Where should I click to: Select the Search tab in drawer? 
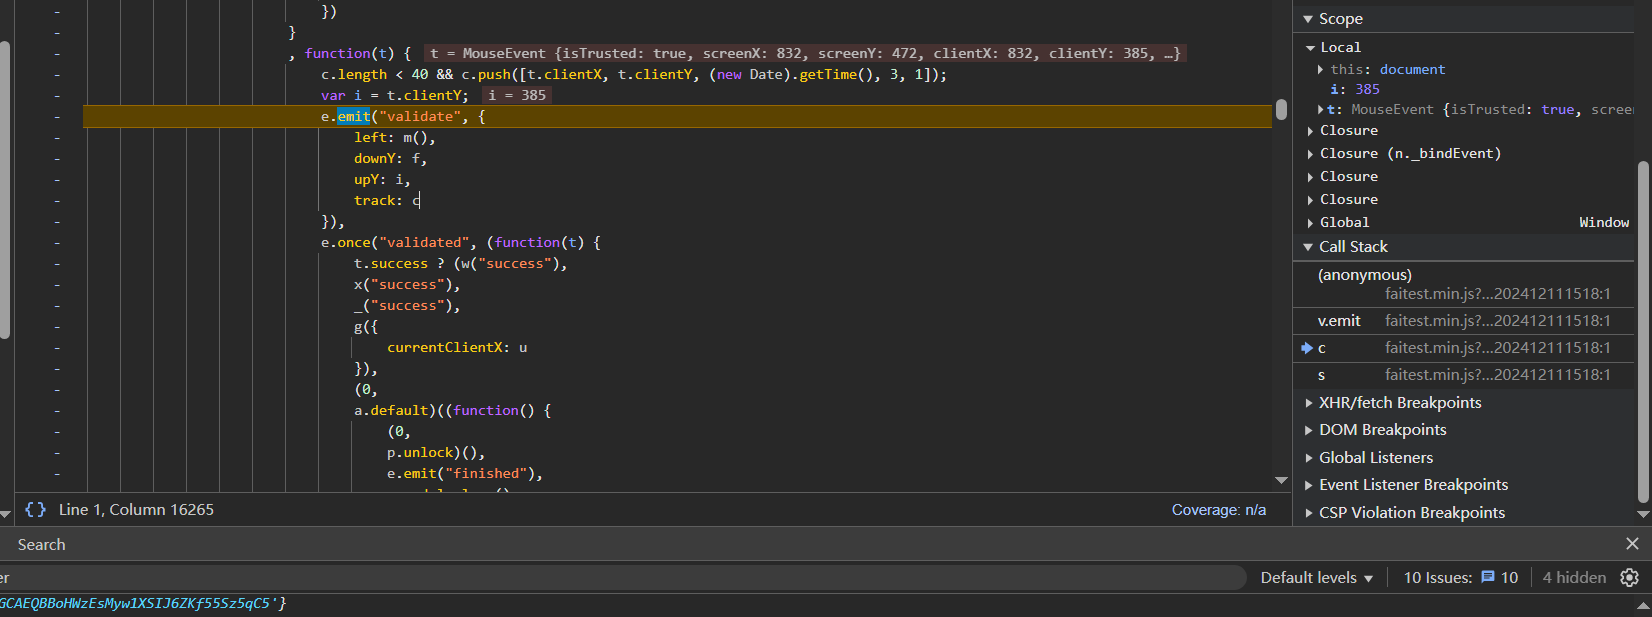click(x=41, y=545)
